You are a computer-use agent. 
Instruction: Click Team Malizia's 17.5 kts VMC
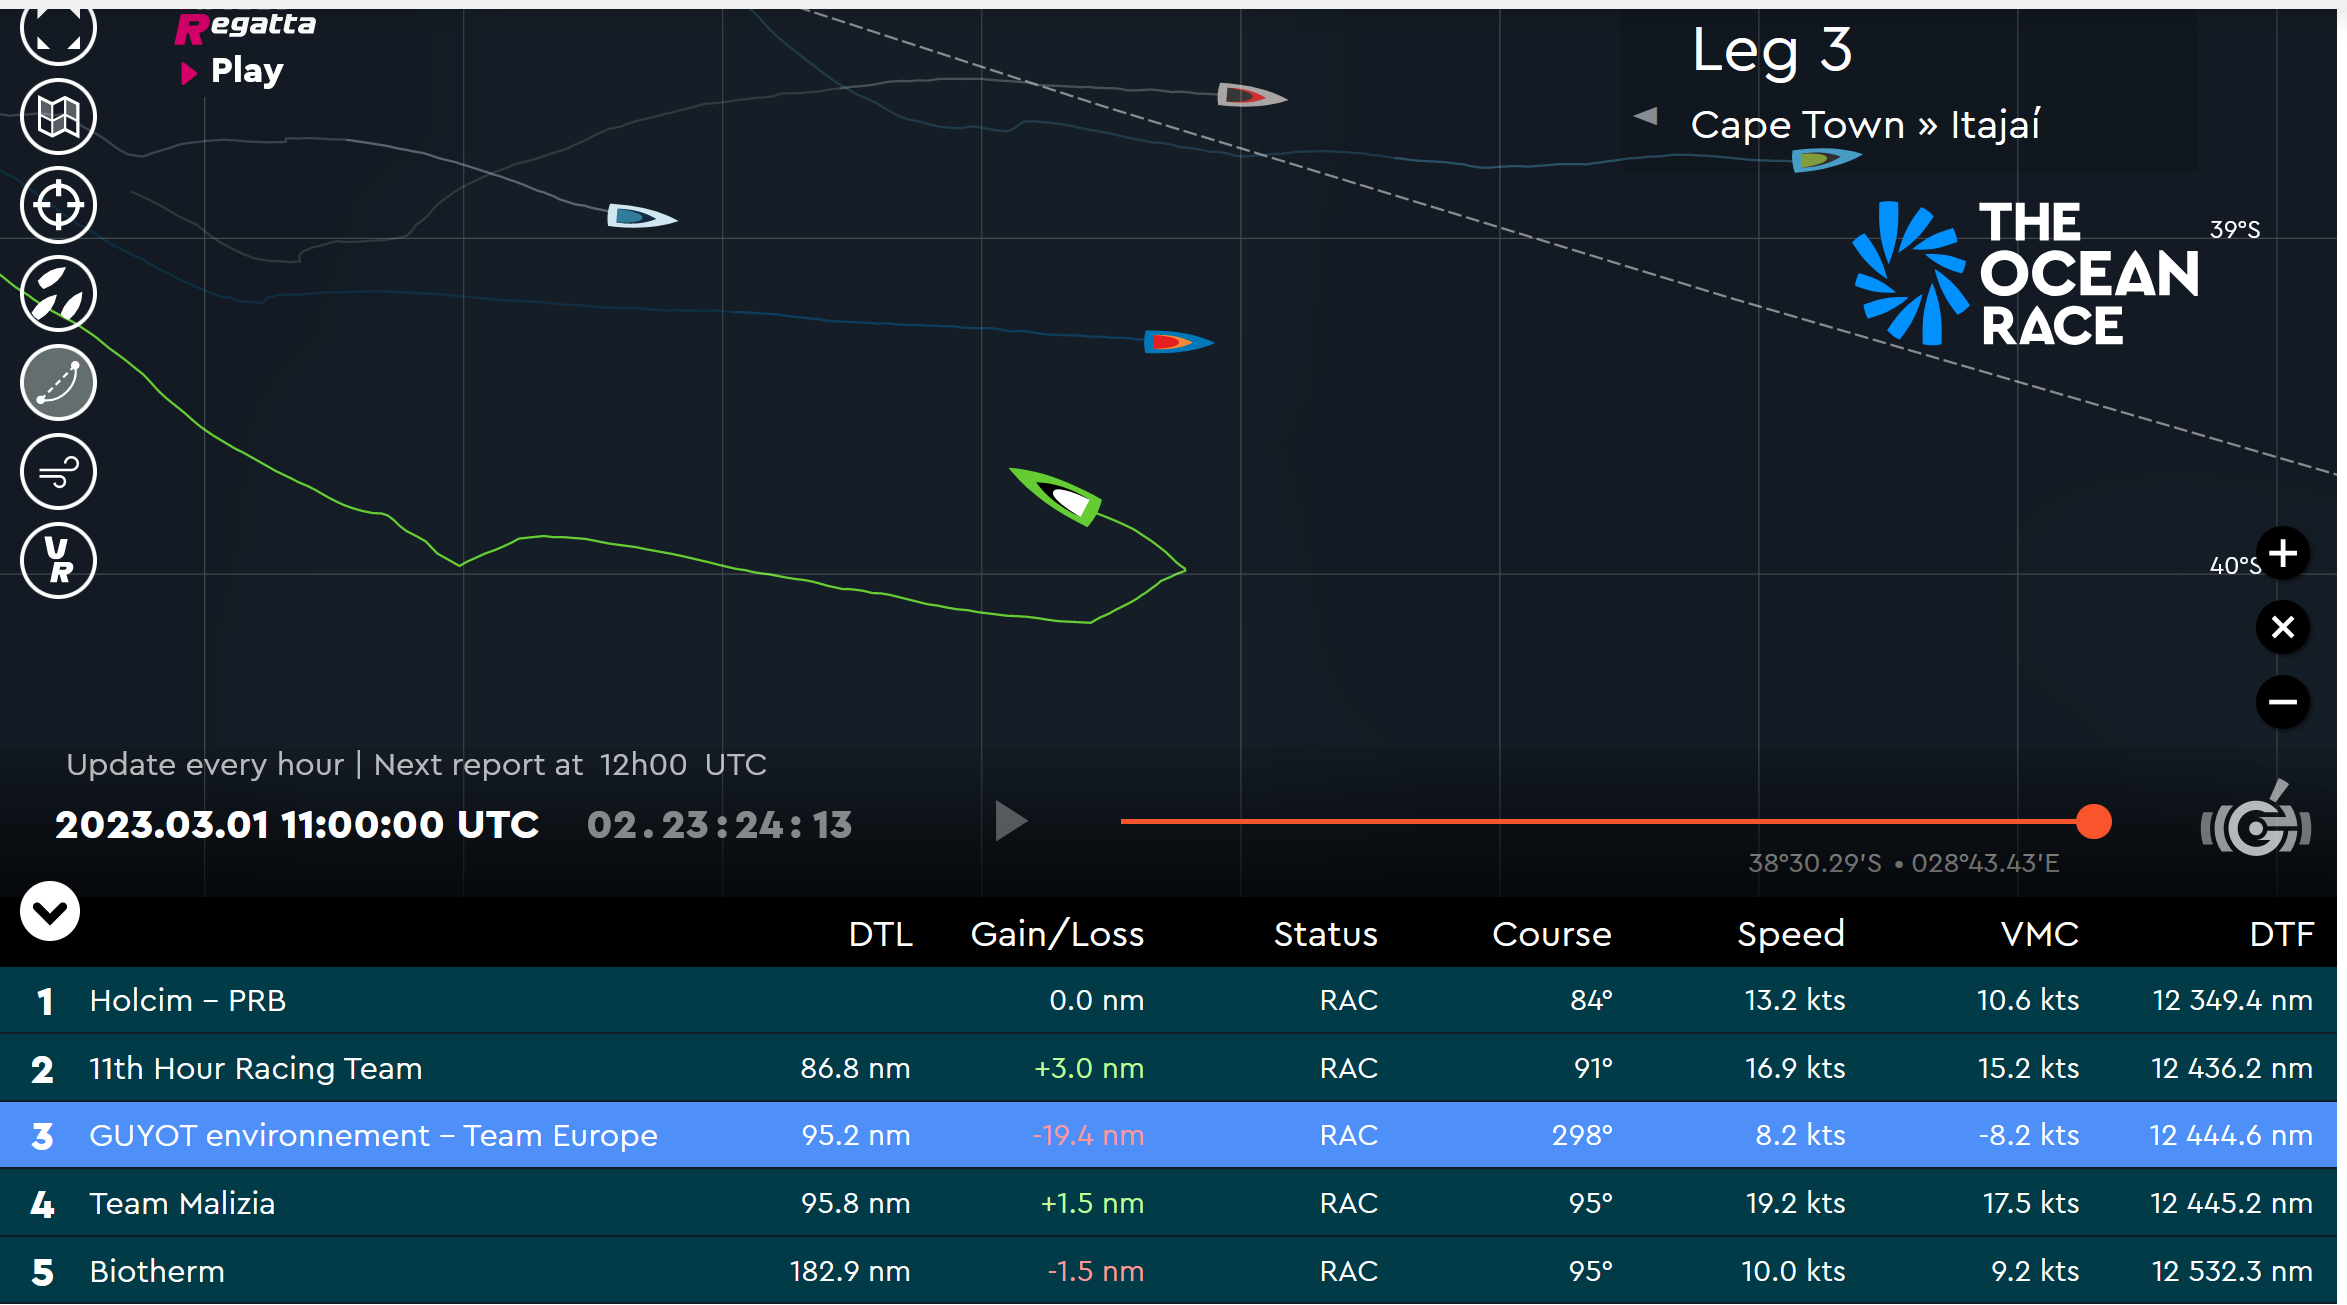(2030, 1203)
